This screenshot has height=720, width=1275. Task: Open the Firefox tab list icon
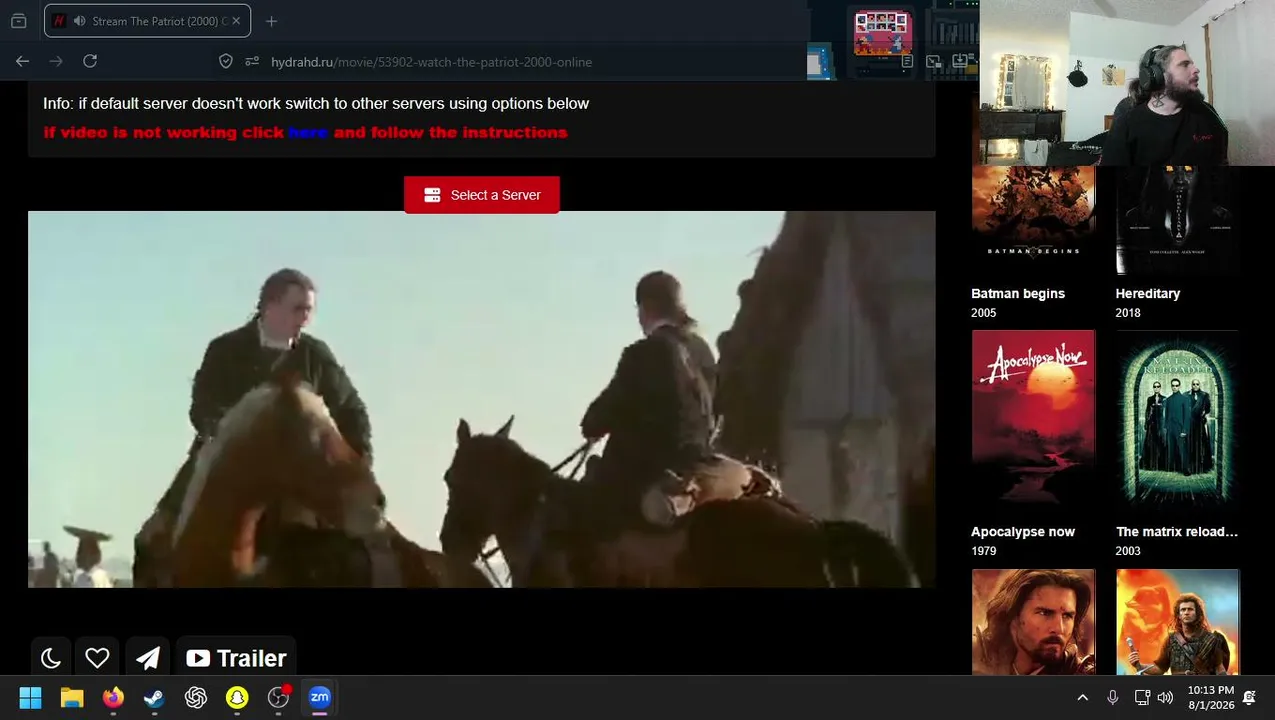click(18, 21)
